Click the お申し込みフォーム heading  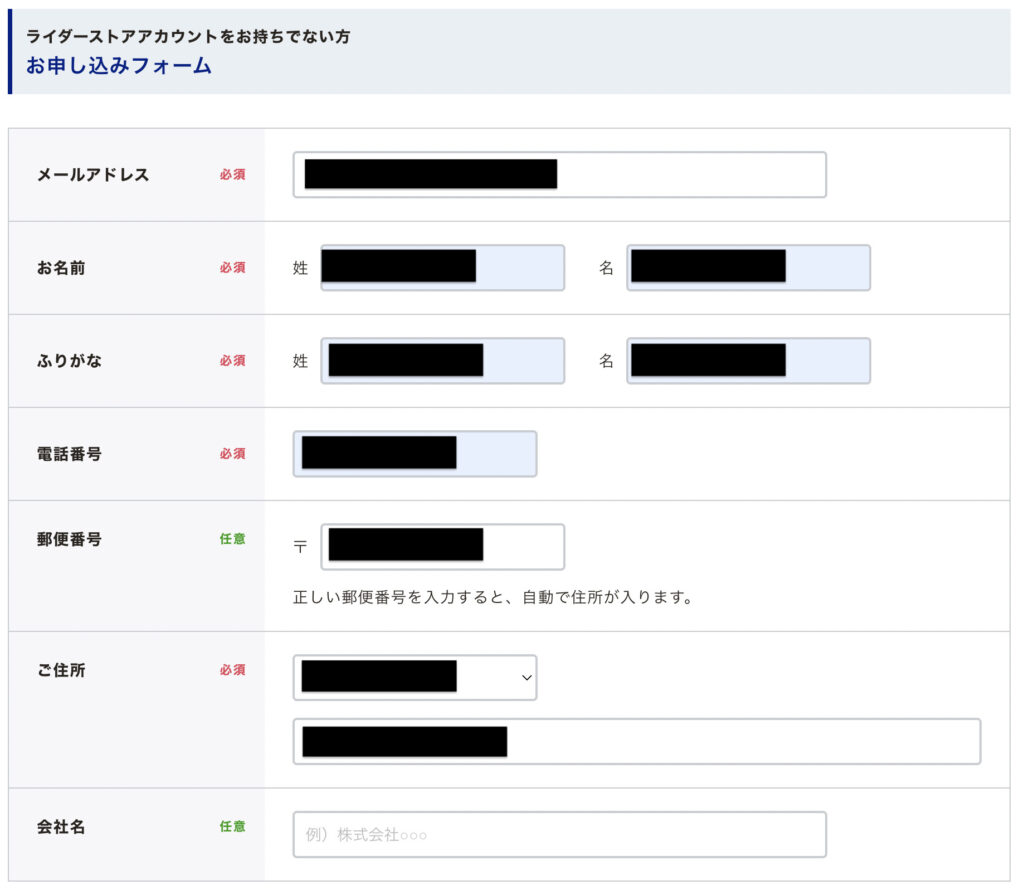[119, 67]
